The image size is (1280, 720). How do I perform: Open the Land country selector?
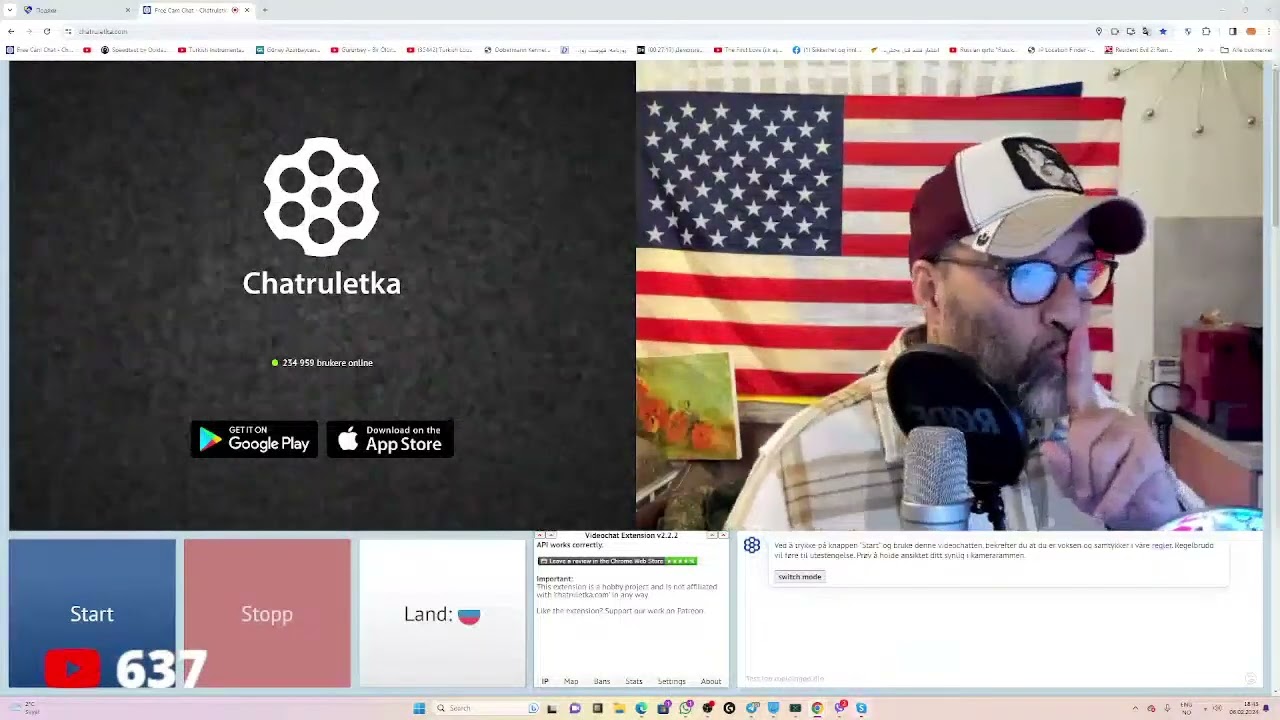click(x=442, y=613)
